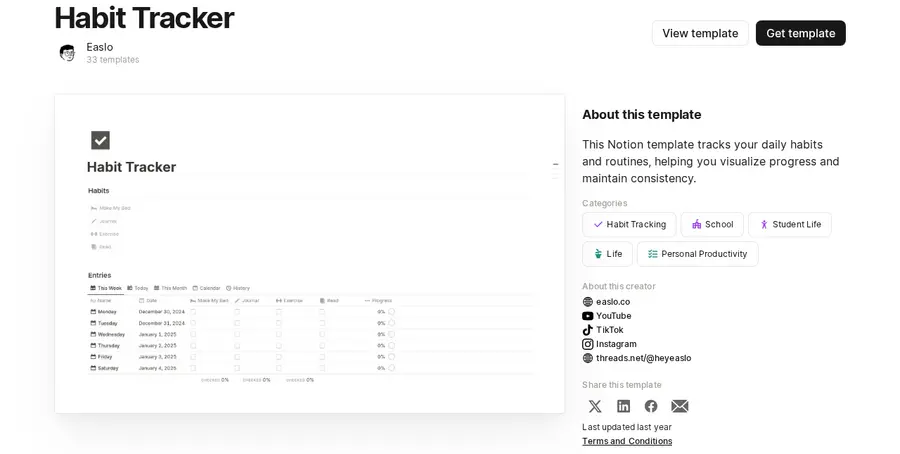Viewport: 900px width, 454px height.
Task: Select the Student Life category tag
Action: (790, 224)
